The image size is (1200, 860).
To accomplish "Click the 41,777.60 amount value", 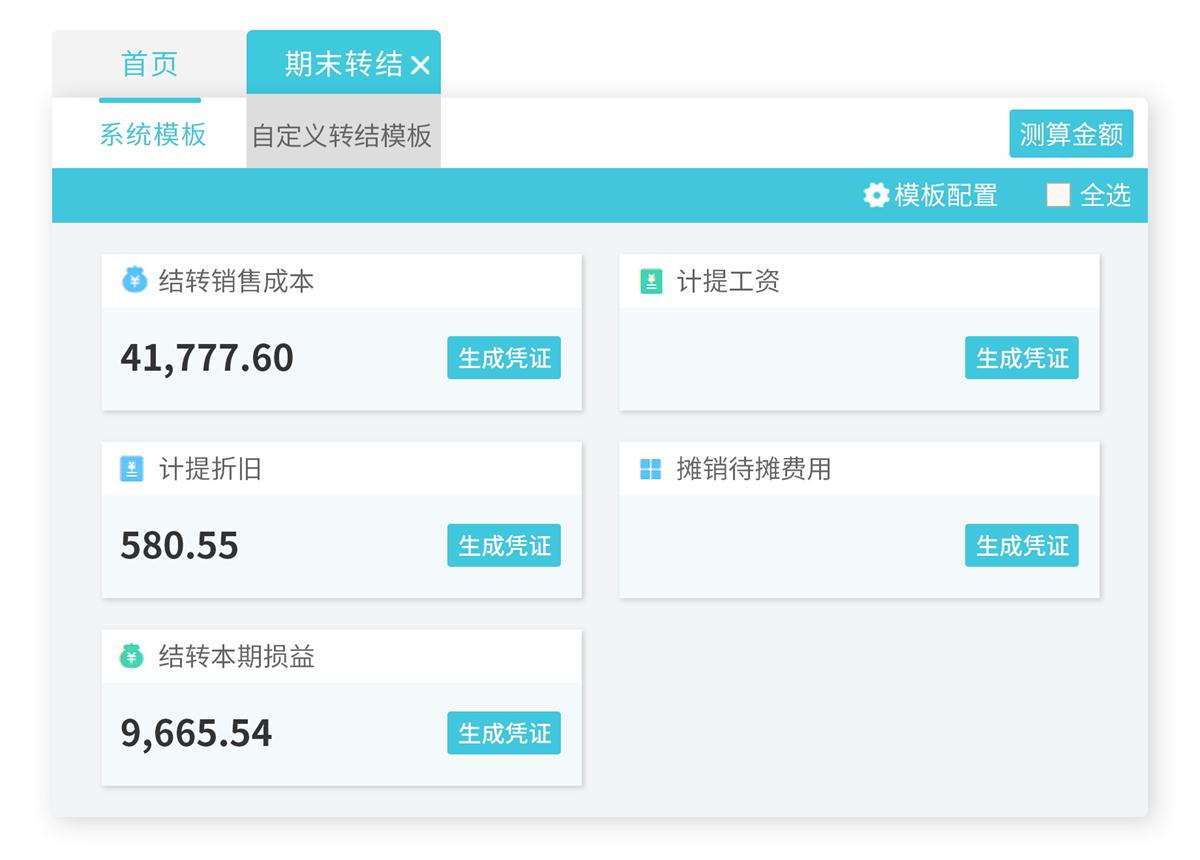I will pos(207,358).
